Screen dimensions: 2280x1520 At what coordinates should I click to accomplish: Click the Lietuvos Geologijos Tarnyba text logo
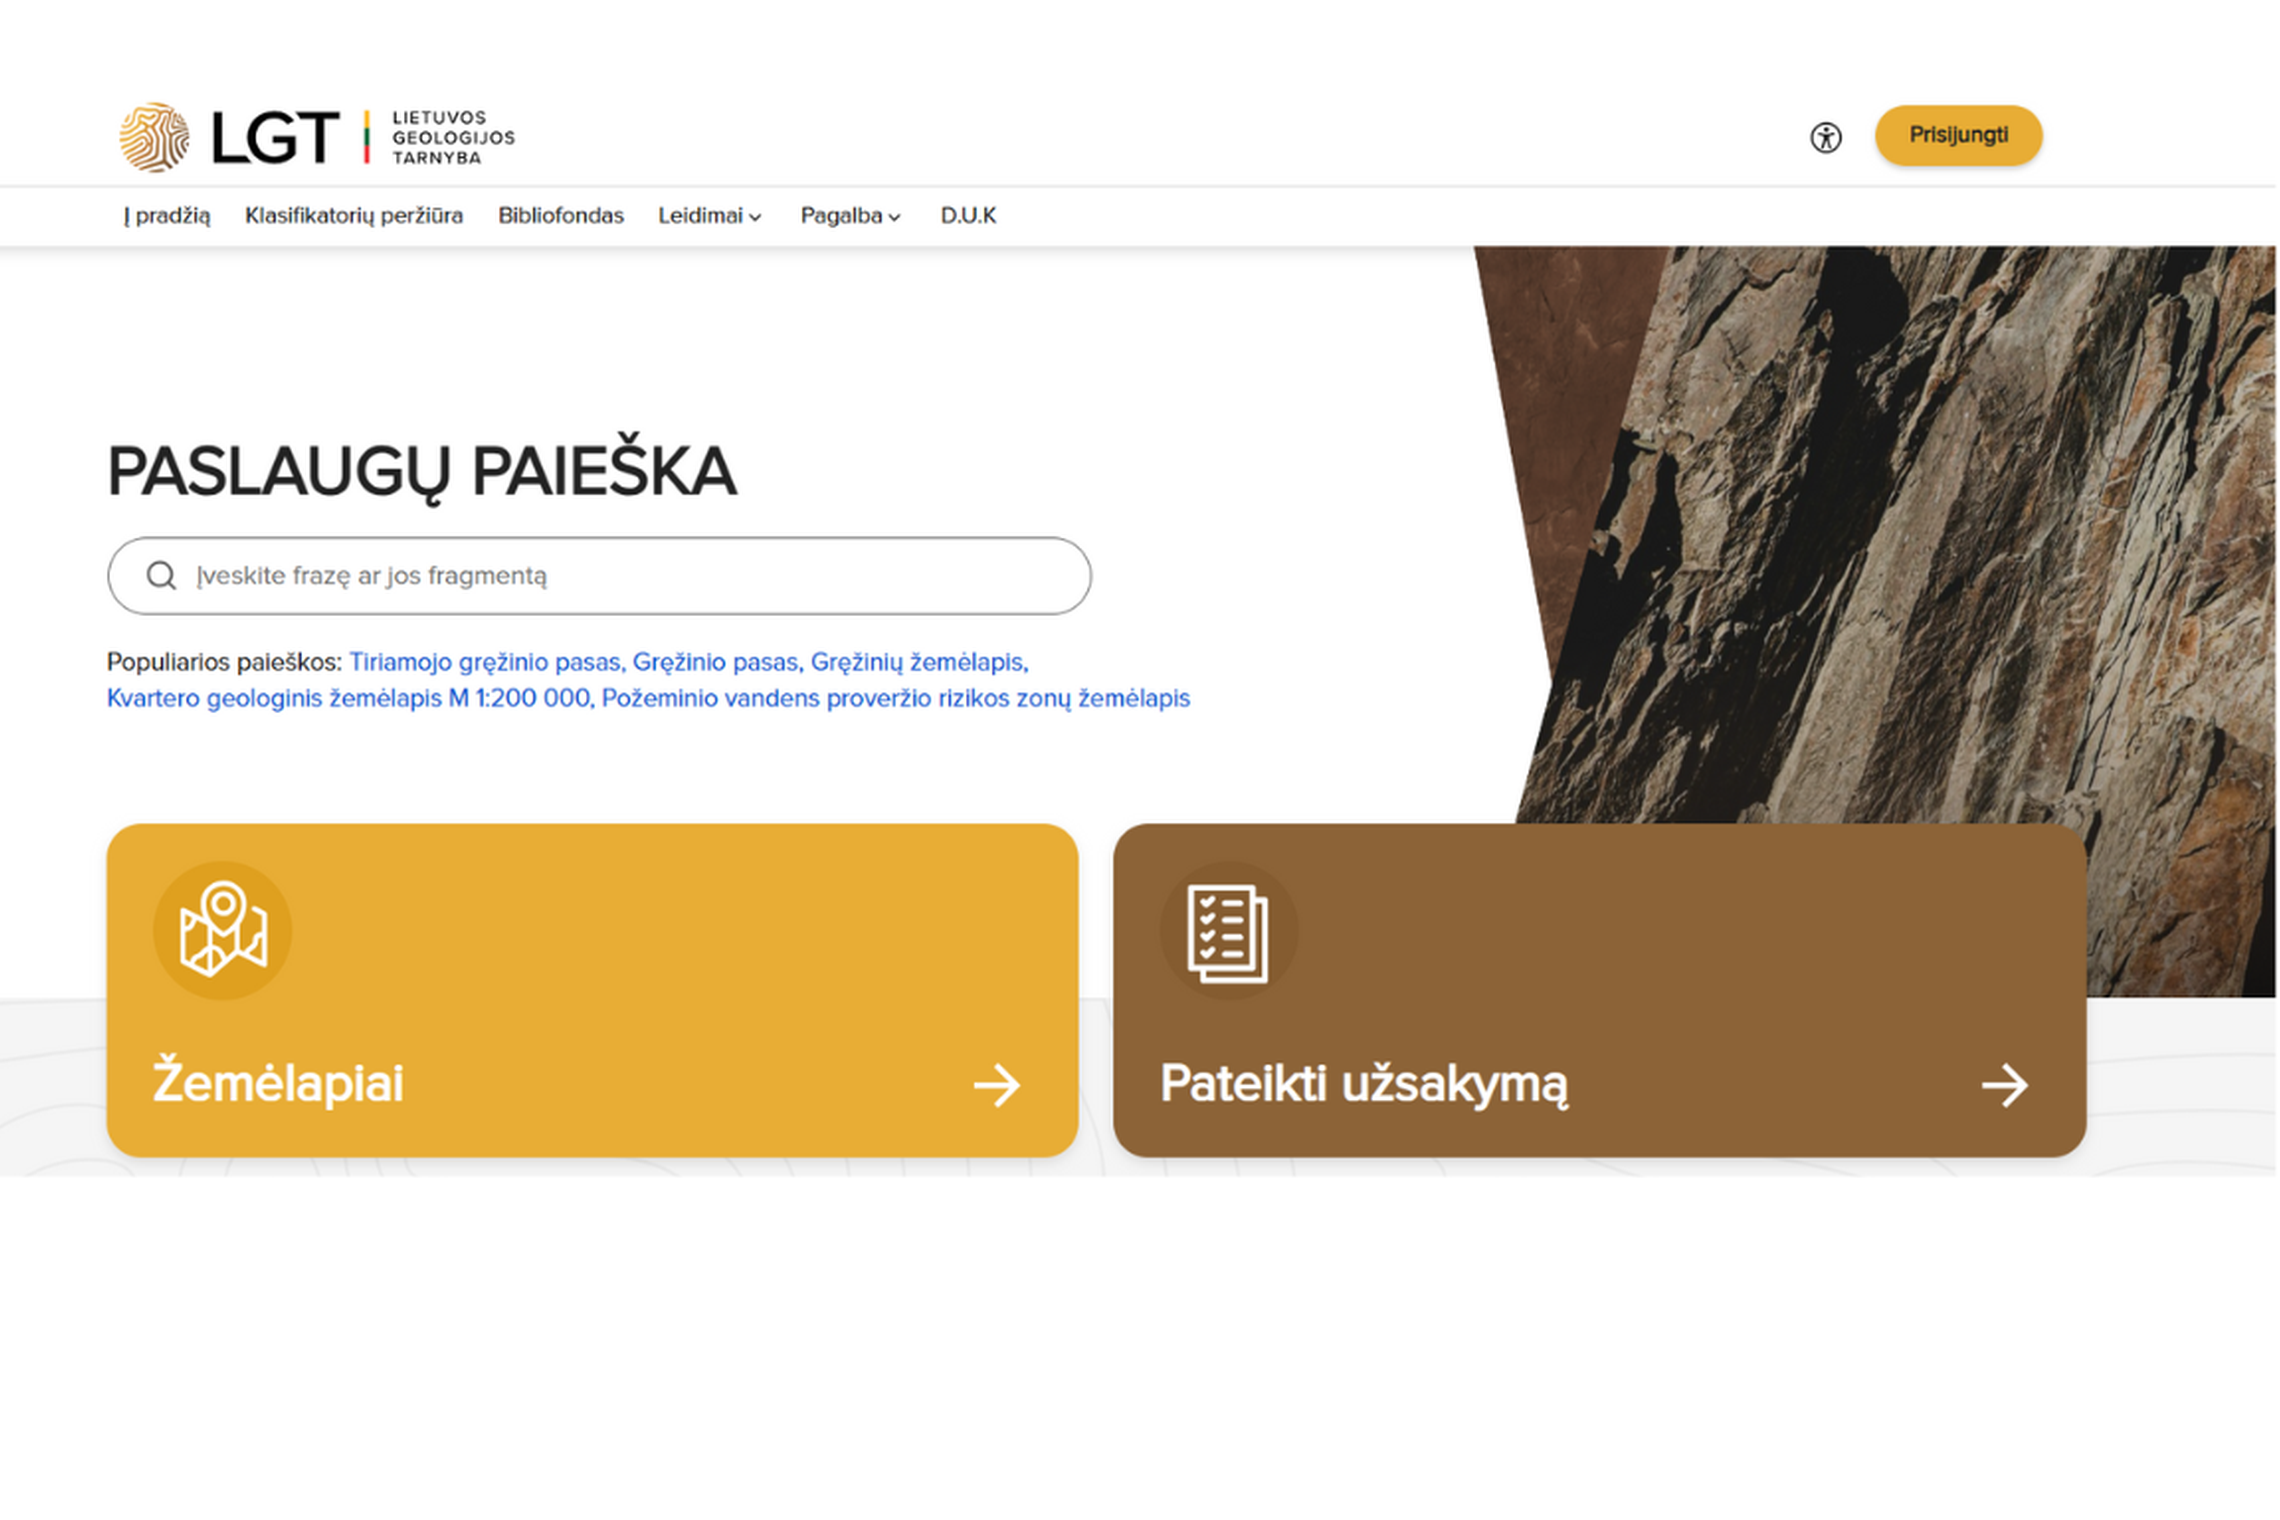453,138
